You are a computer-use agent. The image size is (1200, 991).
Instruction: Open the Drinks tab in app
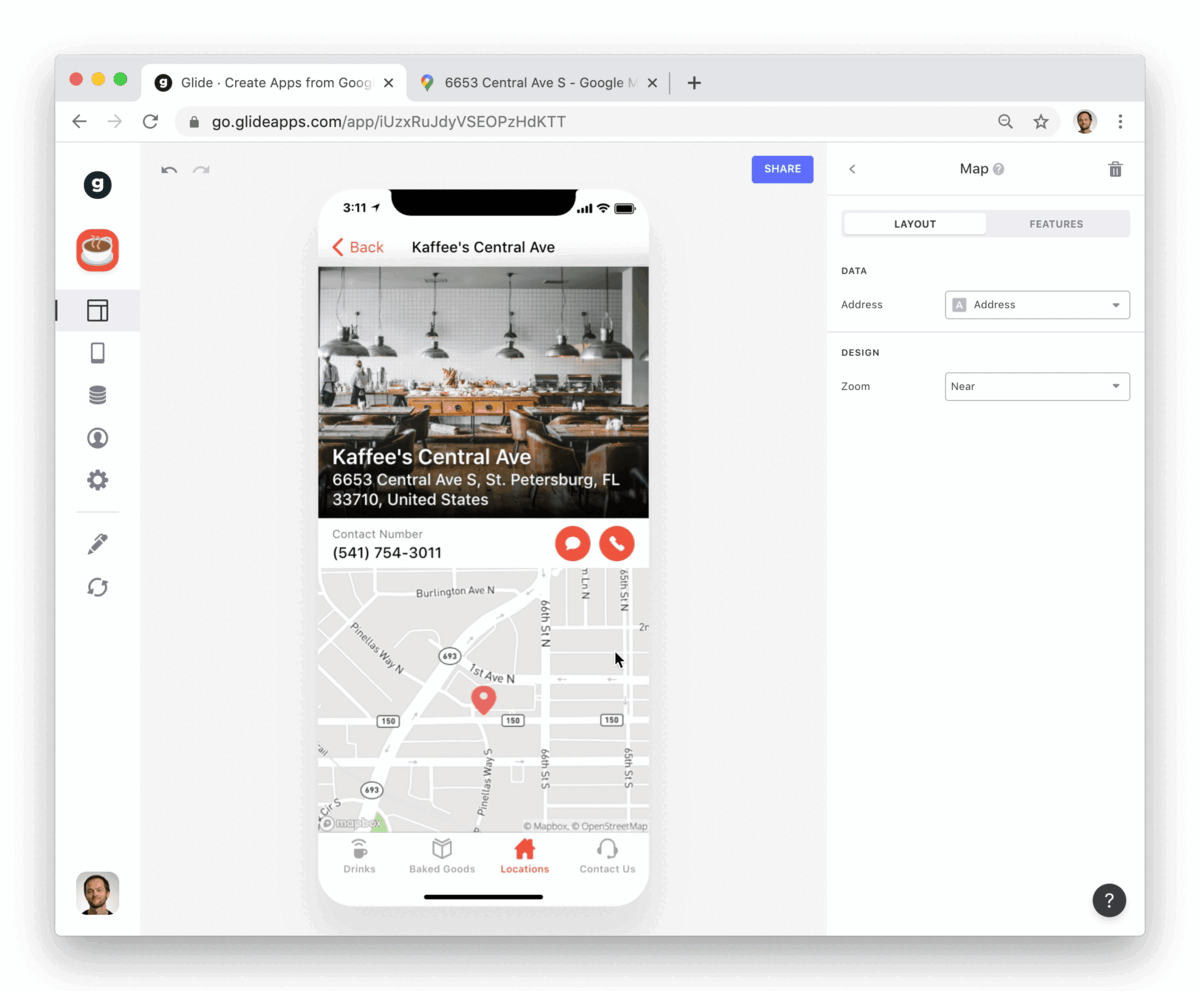click(x=359, y=857)
